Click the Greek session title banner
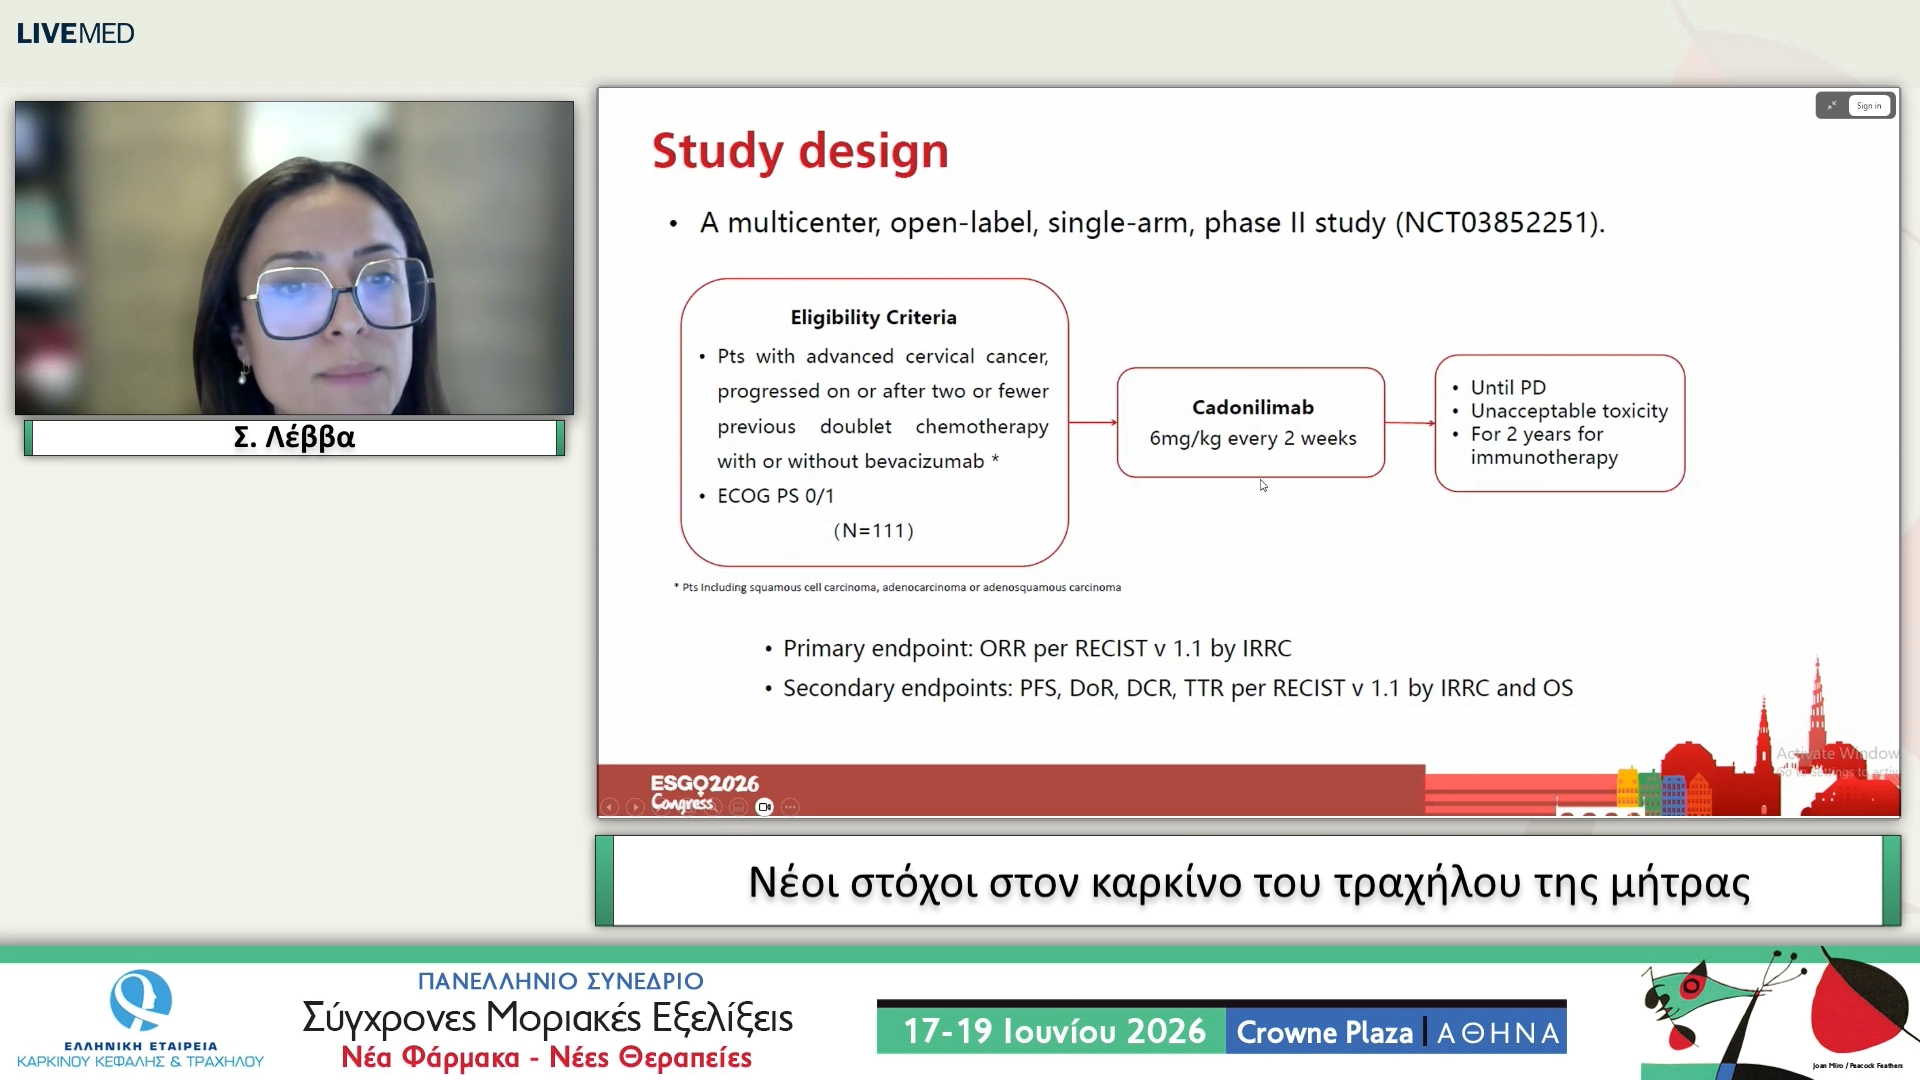This screenshot has height=1080, width=1920. [1248, 881]
